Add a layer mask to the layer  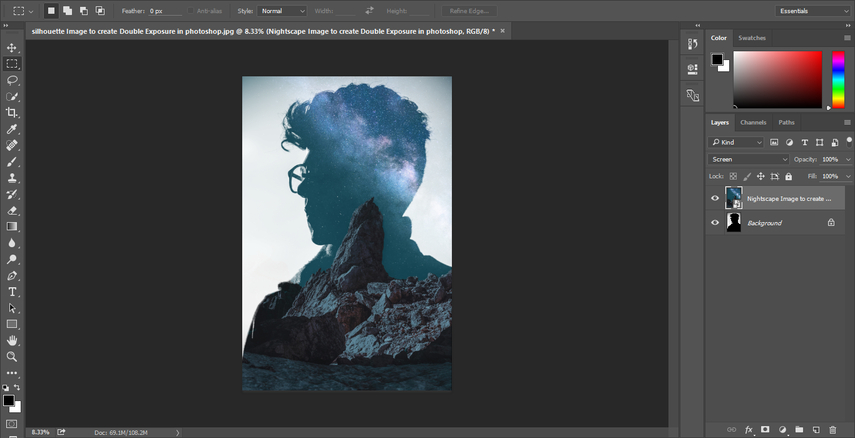[765, 430]
